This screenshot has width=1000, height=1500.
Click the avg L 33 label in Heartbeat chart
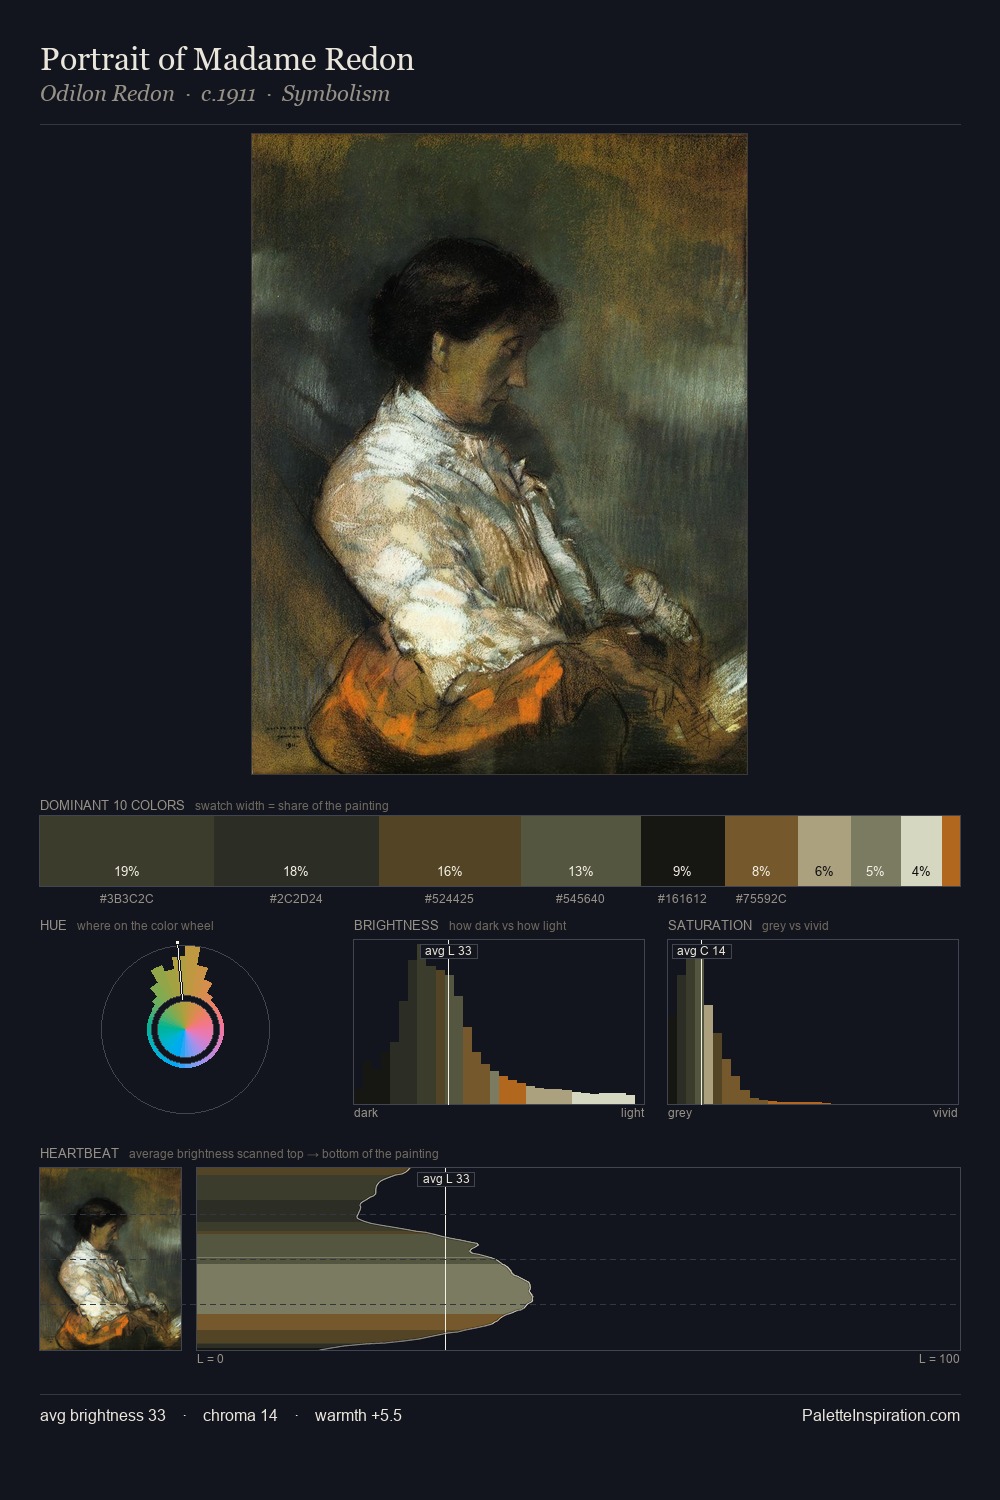pos(445,1179)
